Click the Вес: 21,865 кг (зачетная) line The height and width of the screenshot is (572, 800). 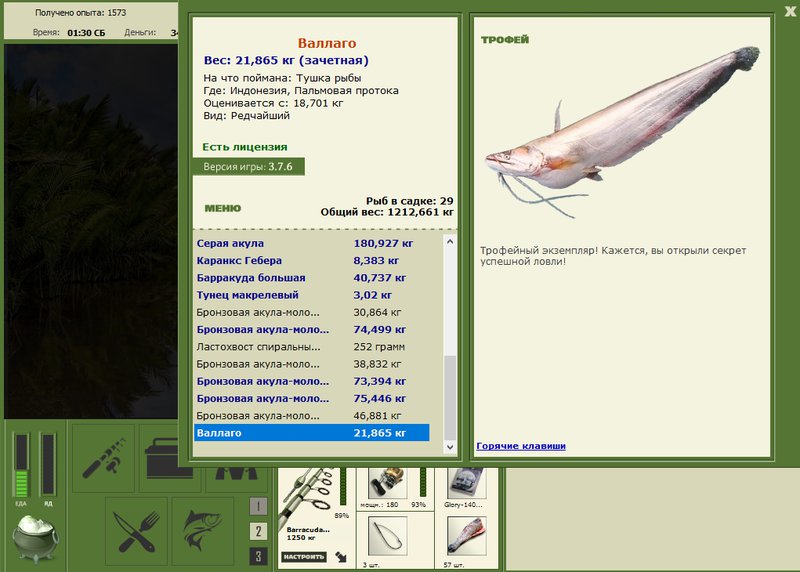click(x=286, y=60)
